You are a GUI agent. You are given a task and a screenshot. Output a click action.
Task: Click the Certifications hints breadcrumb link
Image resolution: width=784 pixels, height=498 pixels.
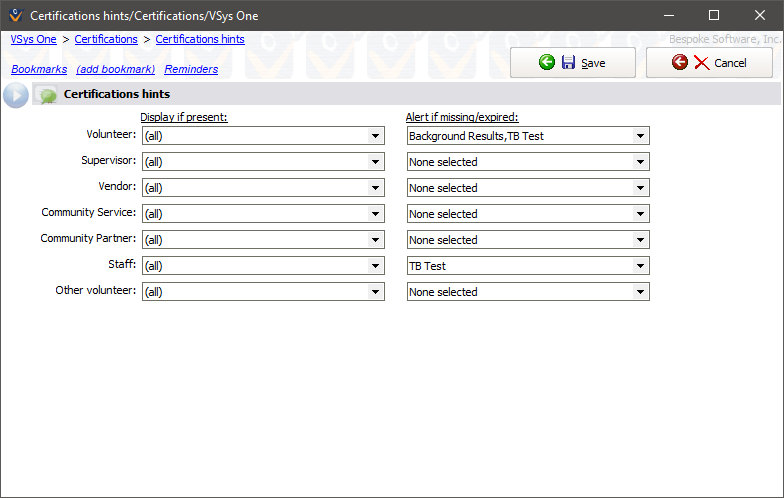(x=200, y=39)
